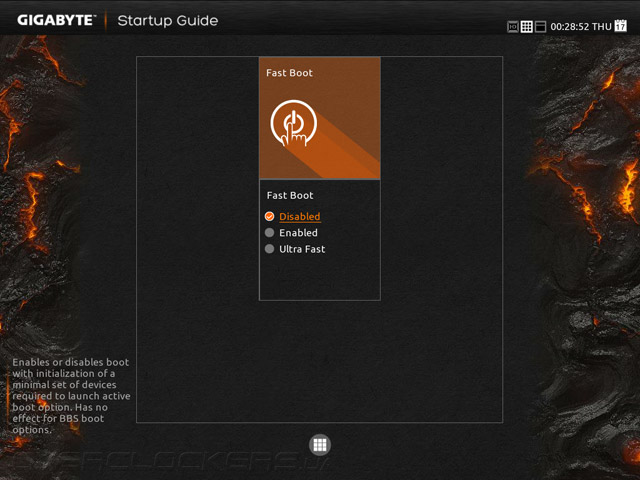Open the grid menu button at bottom
The image size is (640, 480).
[320, 445]
